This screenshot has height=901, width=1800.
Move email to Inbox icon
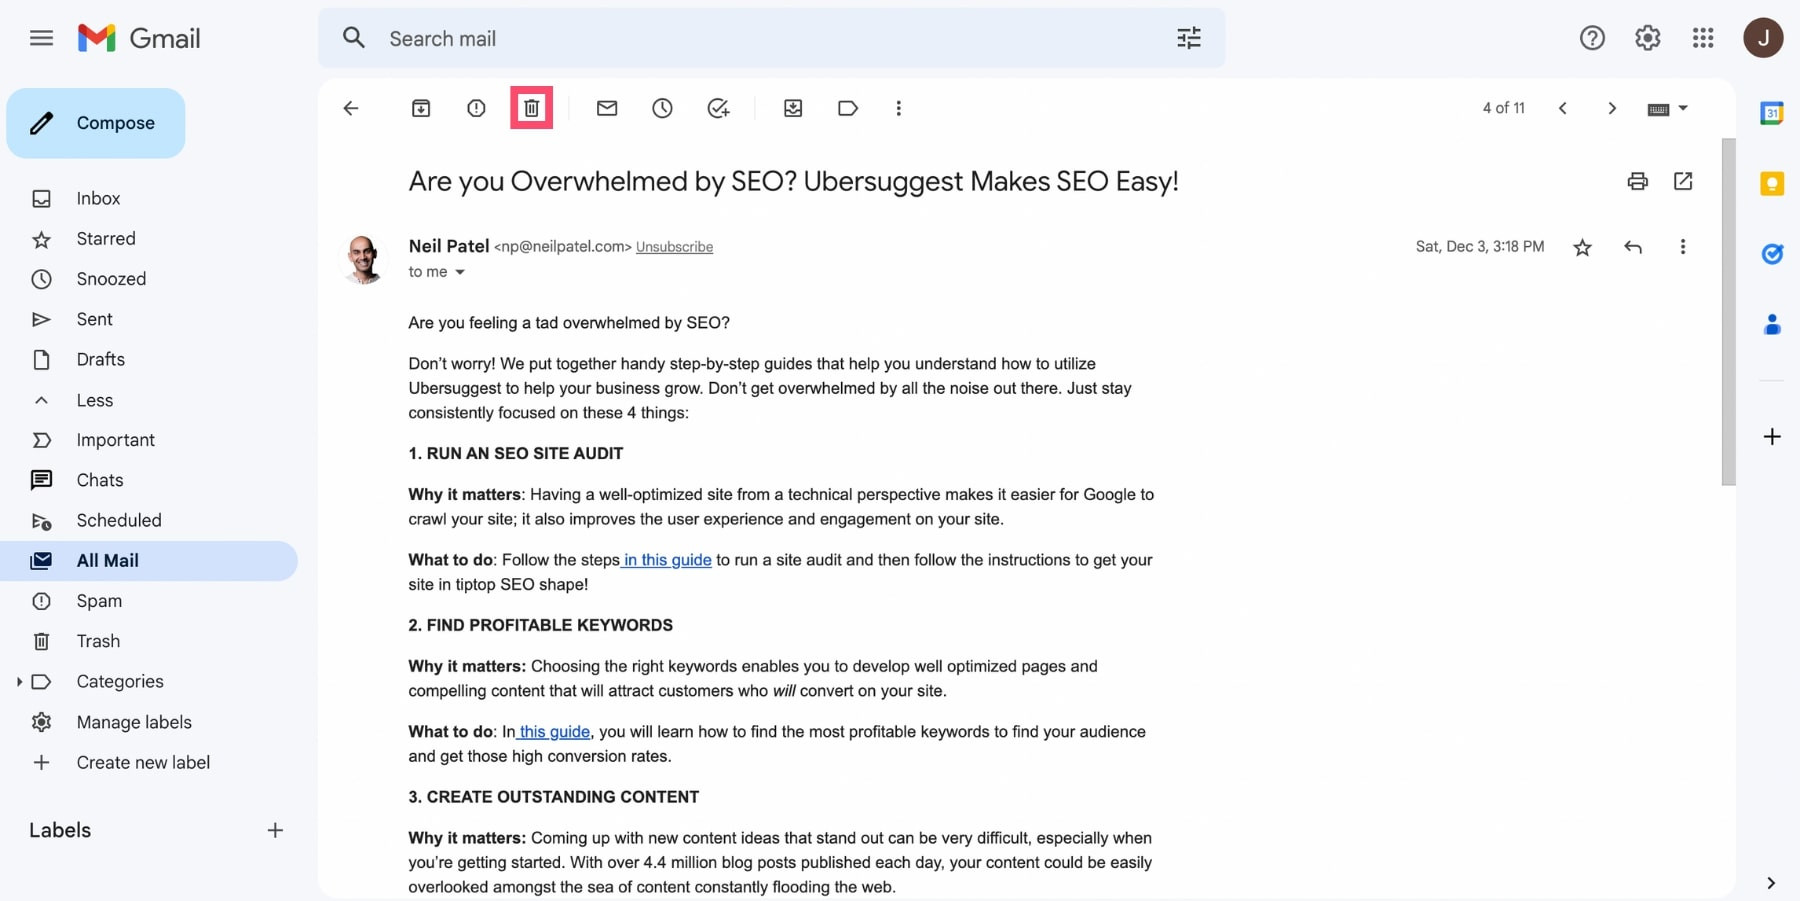click(x=793, y=108)
